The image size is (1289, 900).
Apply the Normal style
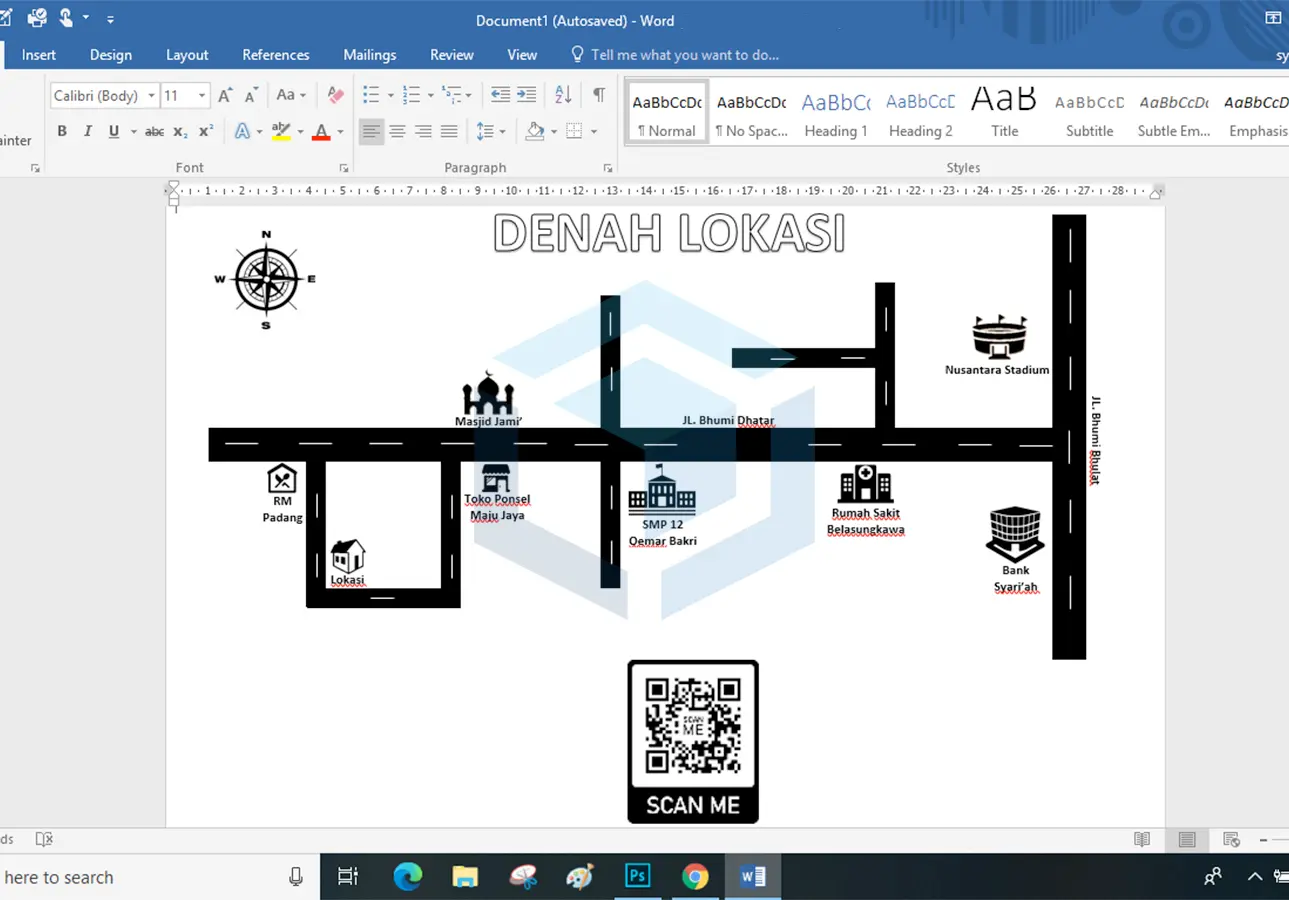pyautogui.click(x=667, y=113)
